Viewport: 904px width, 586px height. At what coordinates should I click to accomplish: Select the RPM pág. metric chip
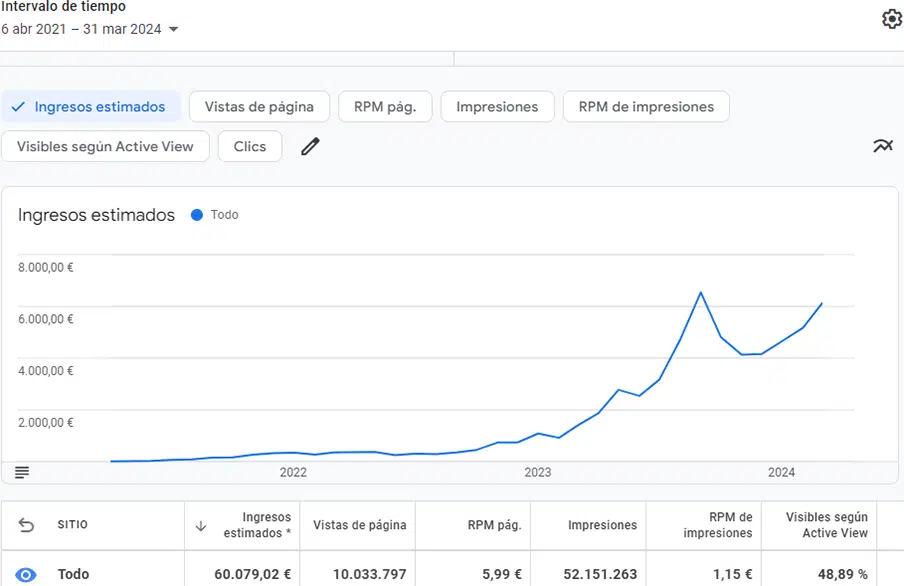coord(385,107)
